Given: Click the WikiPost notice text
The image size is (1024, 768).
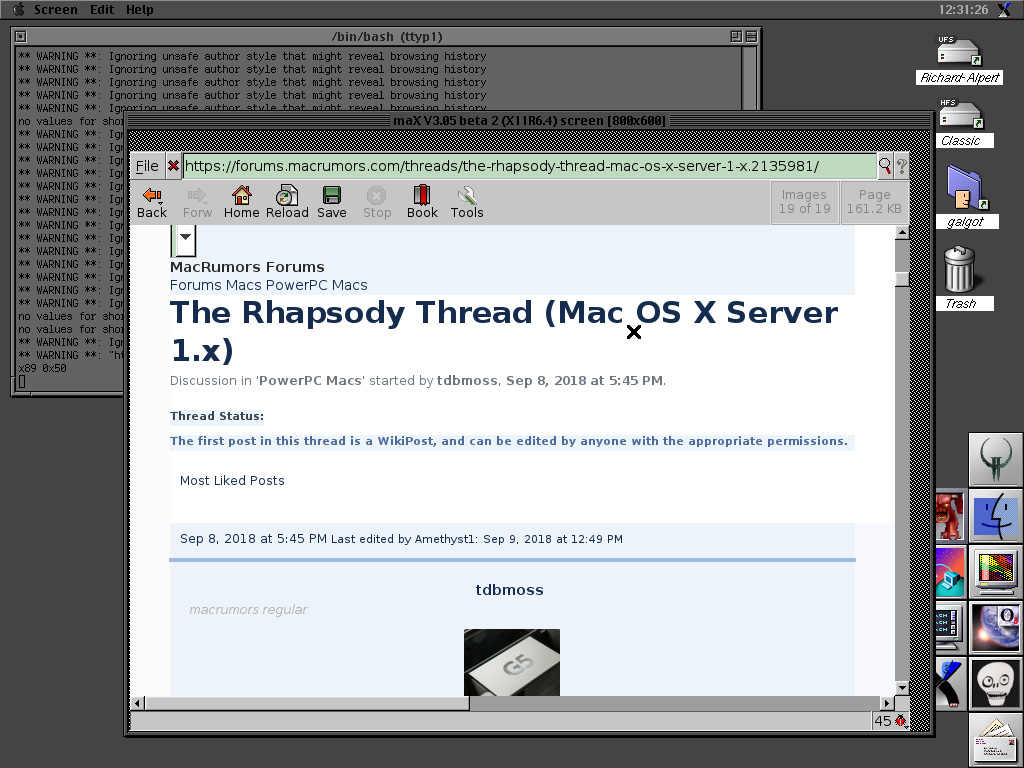Looking at the screenshot, I should [509, 441].
